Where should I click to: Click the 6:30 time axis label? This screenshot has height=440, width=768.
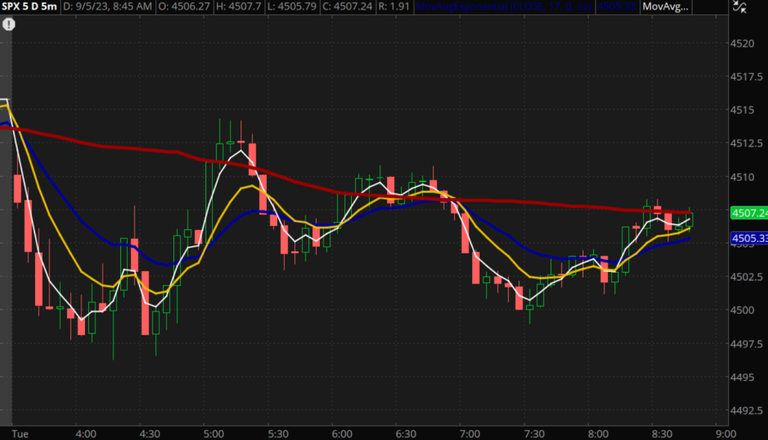[406, 434]
